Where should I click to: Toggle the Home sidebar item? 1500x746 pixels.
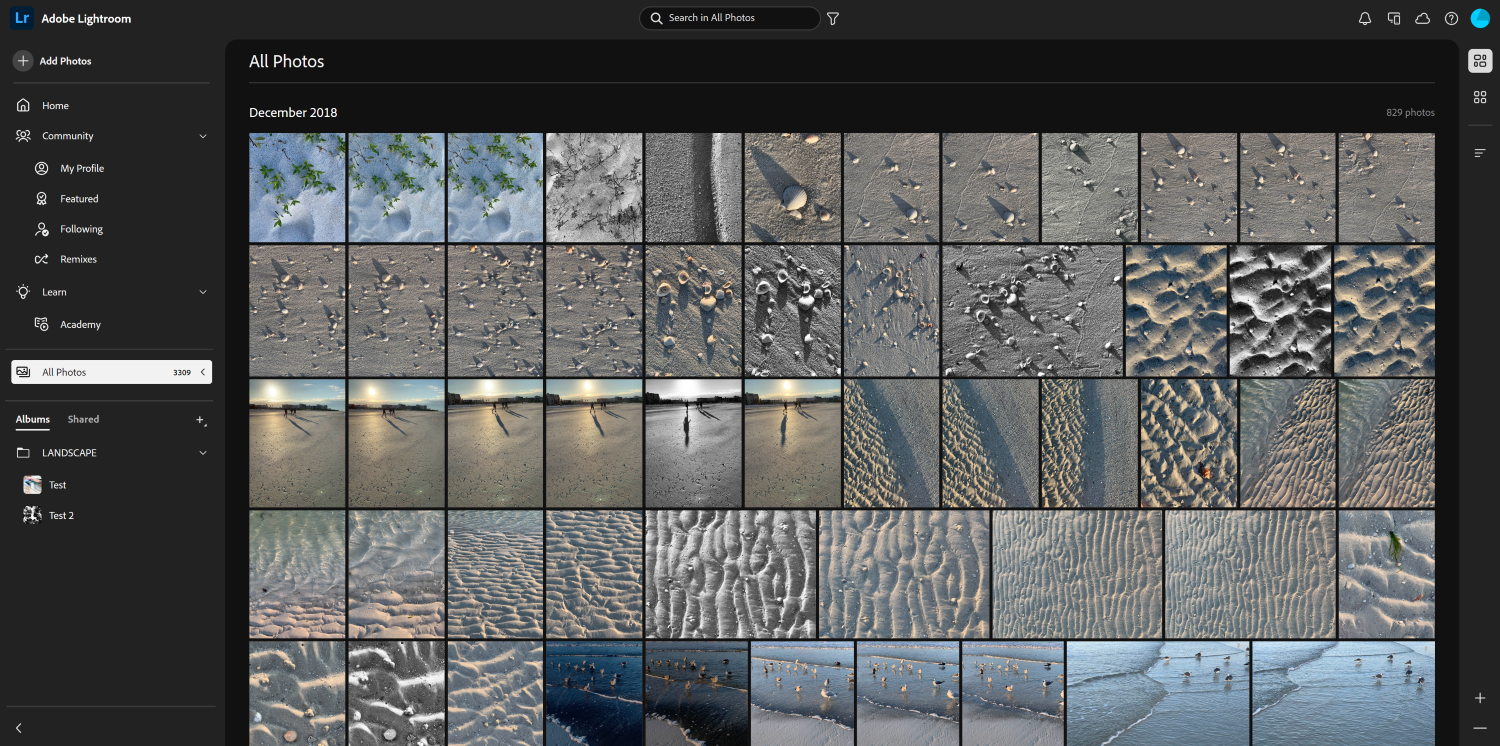54,105
